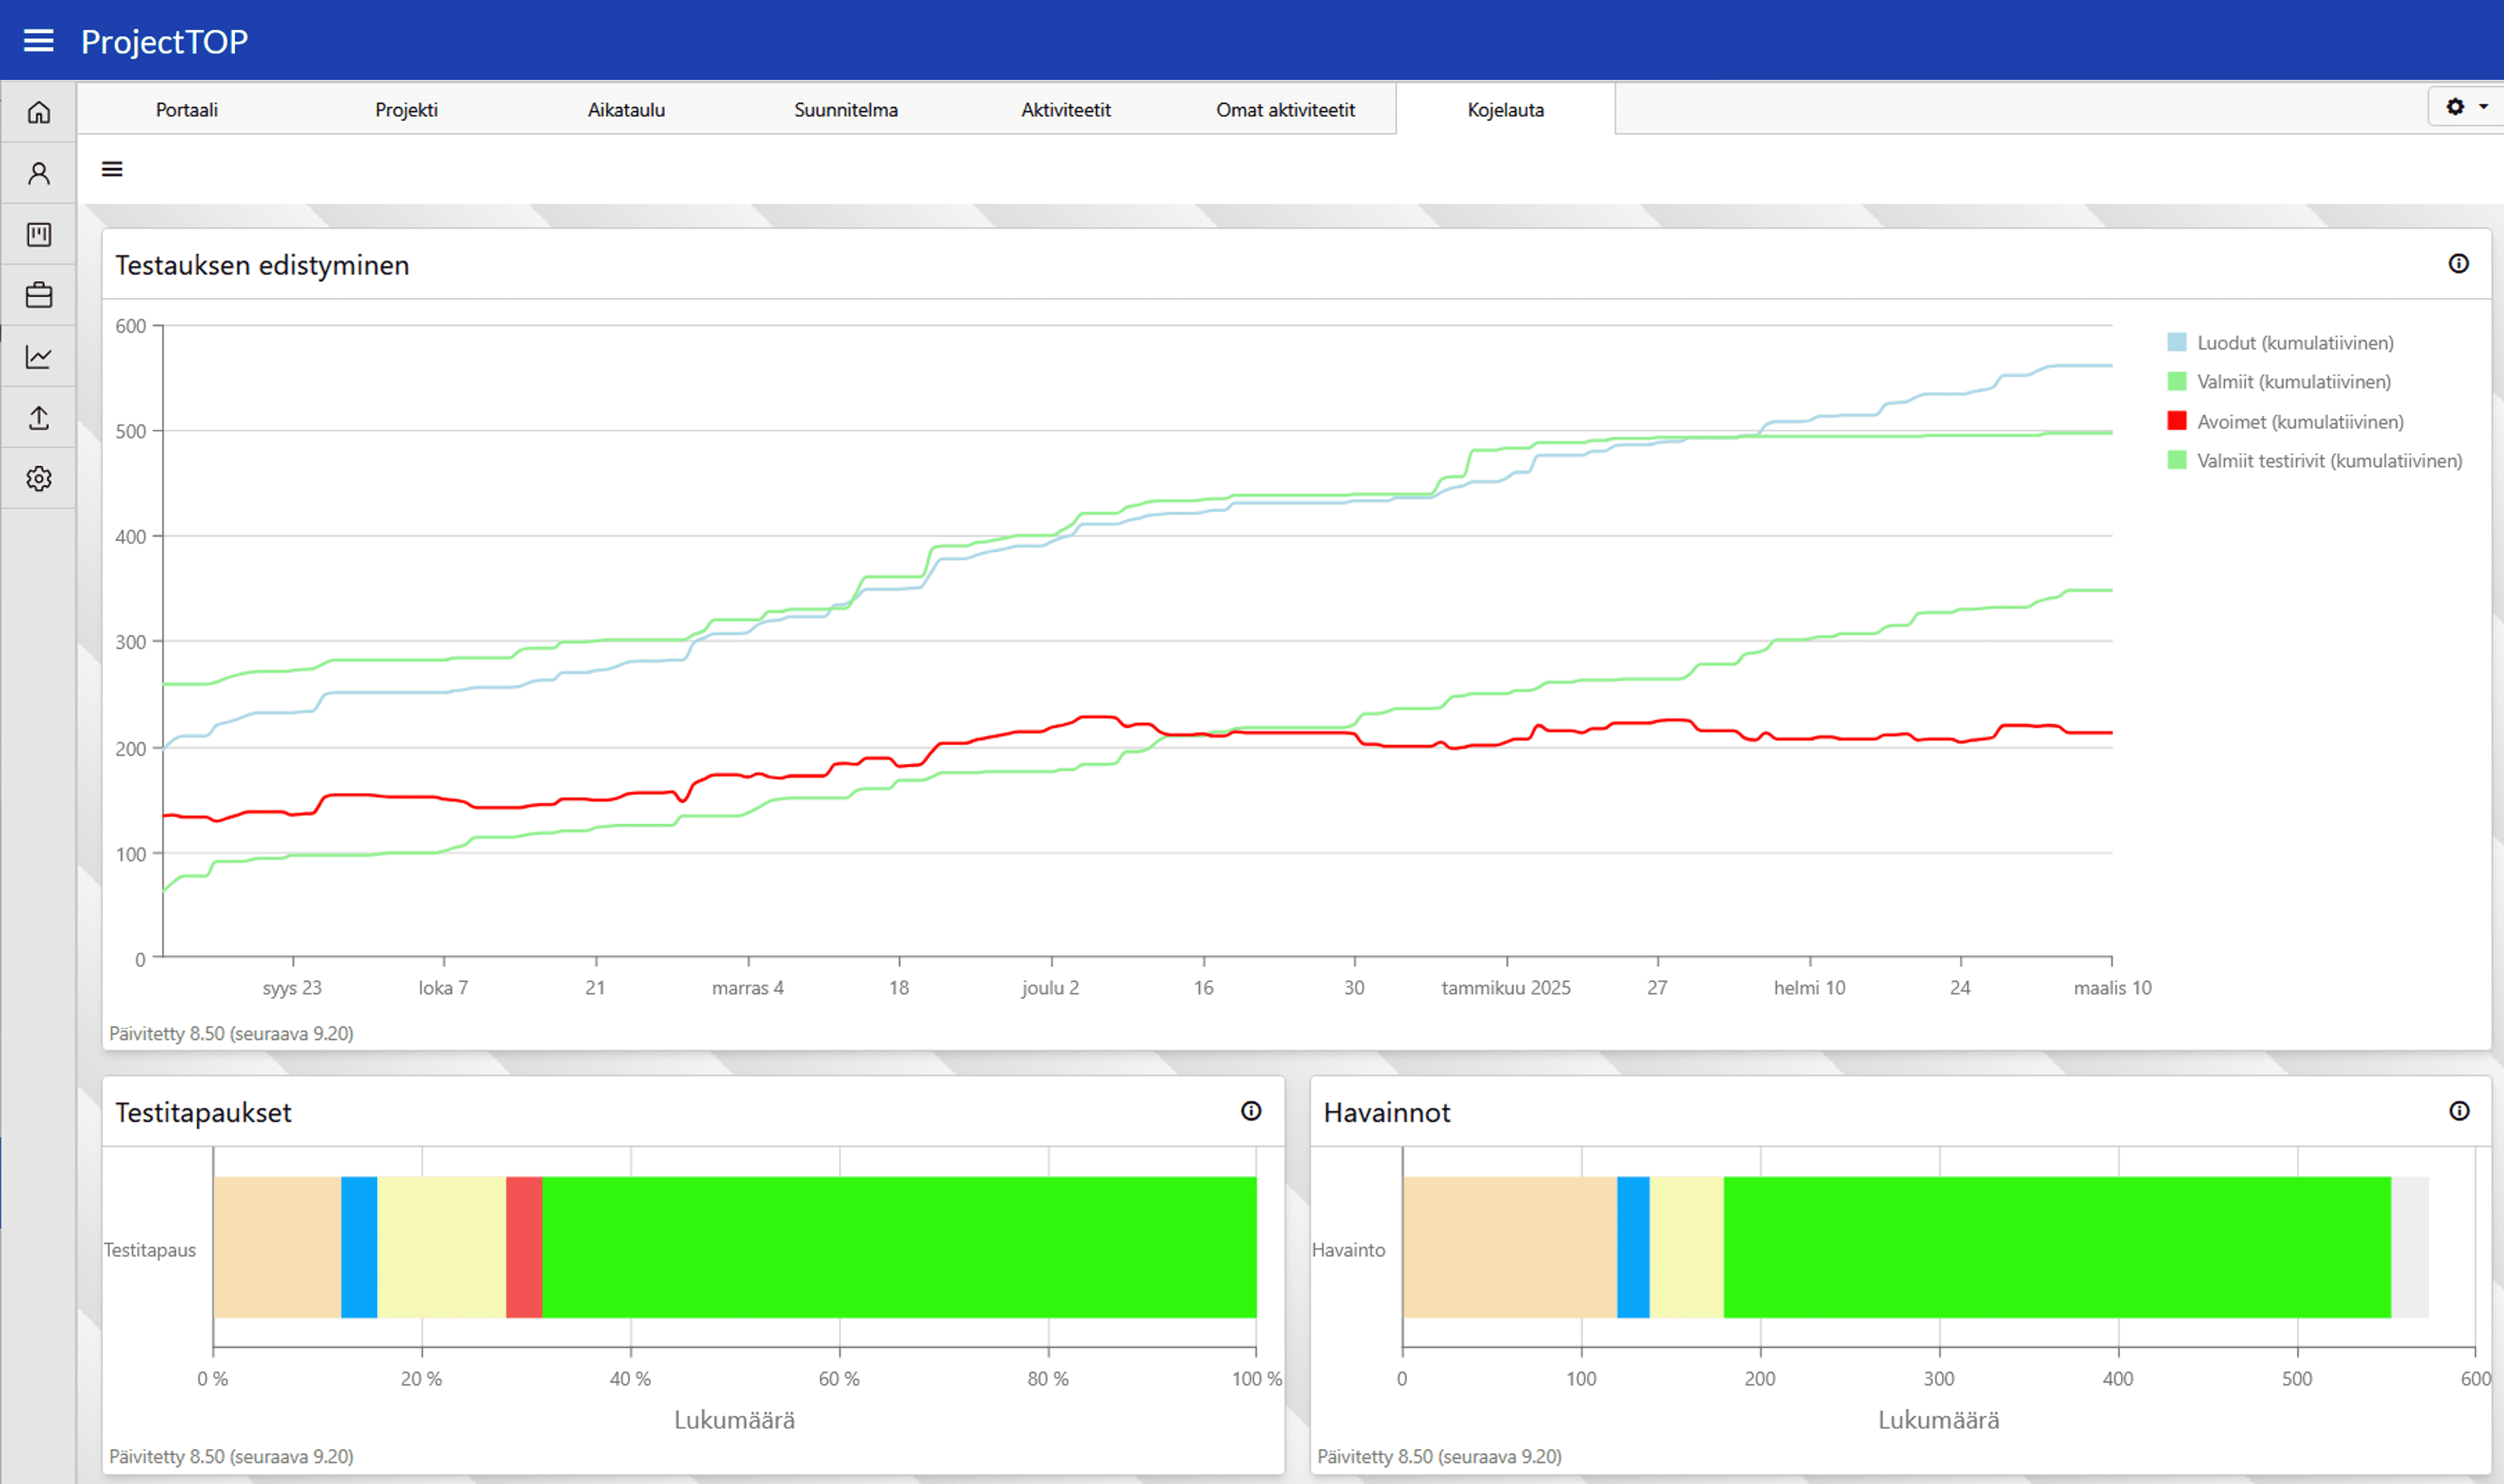The width and height of the screenshot is (2504, 1484).
Task: Click the red segment of the Testitapaus bar
Action: coord(524,1247)
